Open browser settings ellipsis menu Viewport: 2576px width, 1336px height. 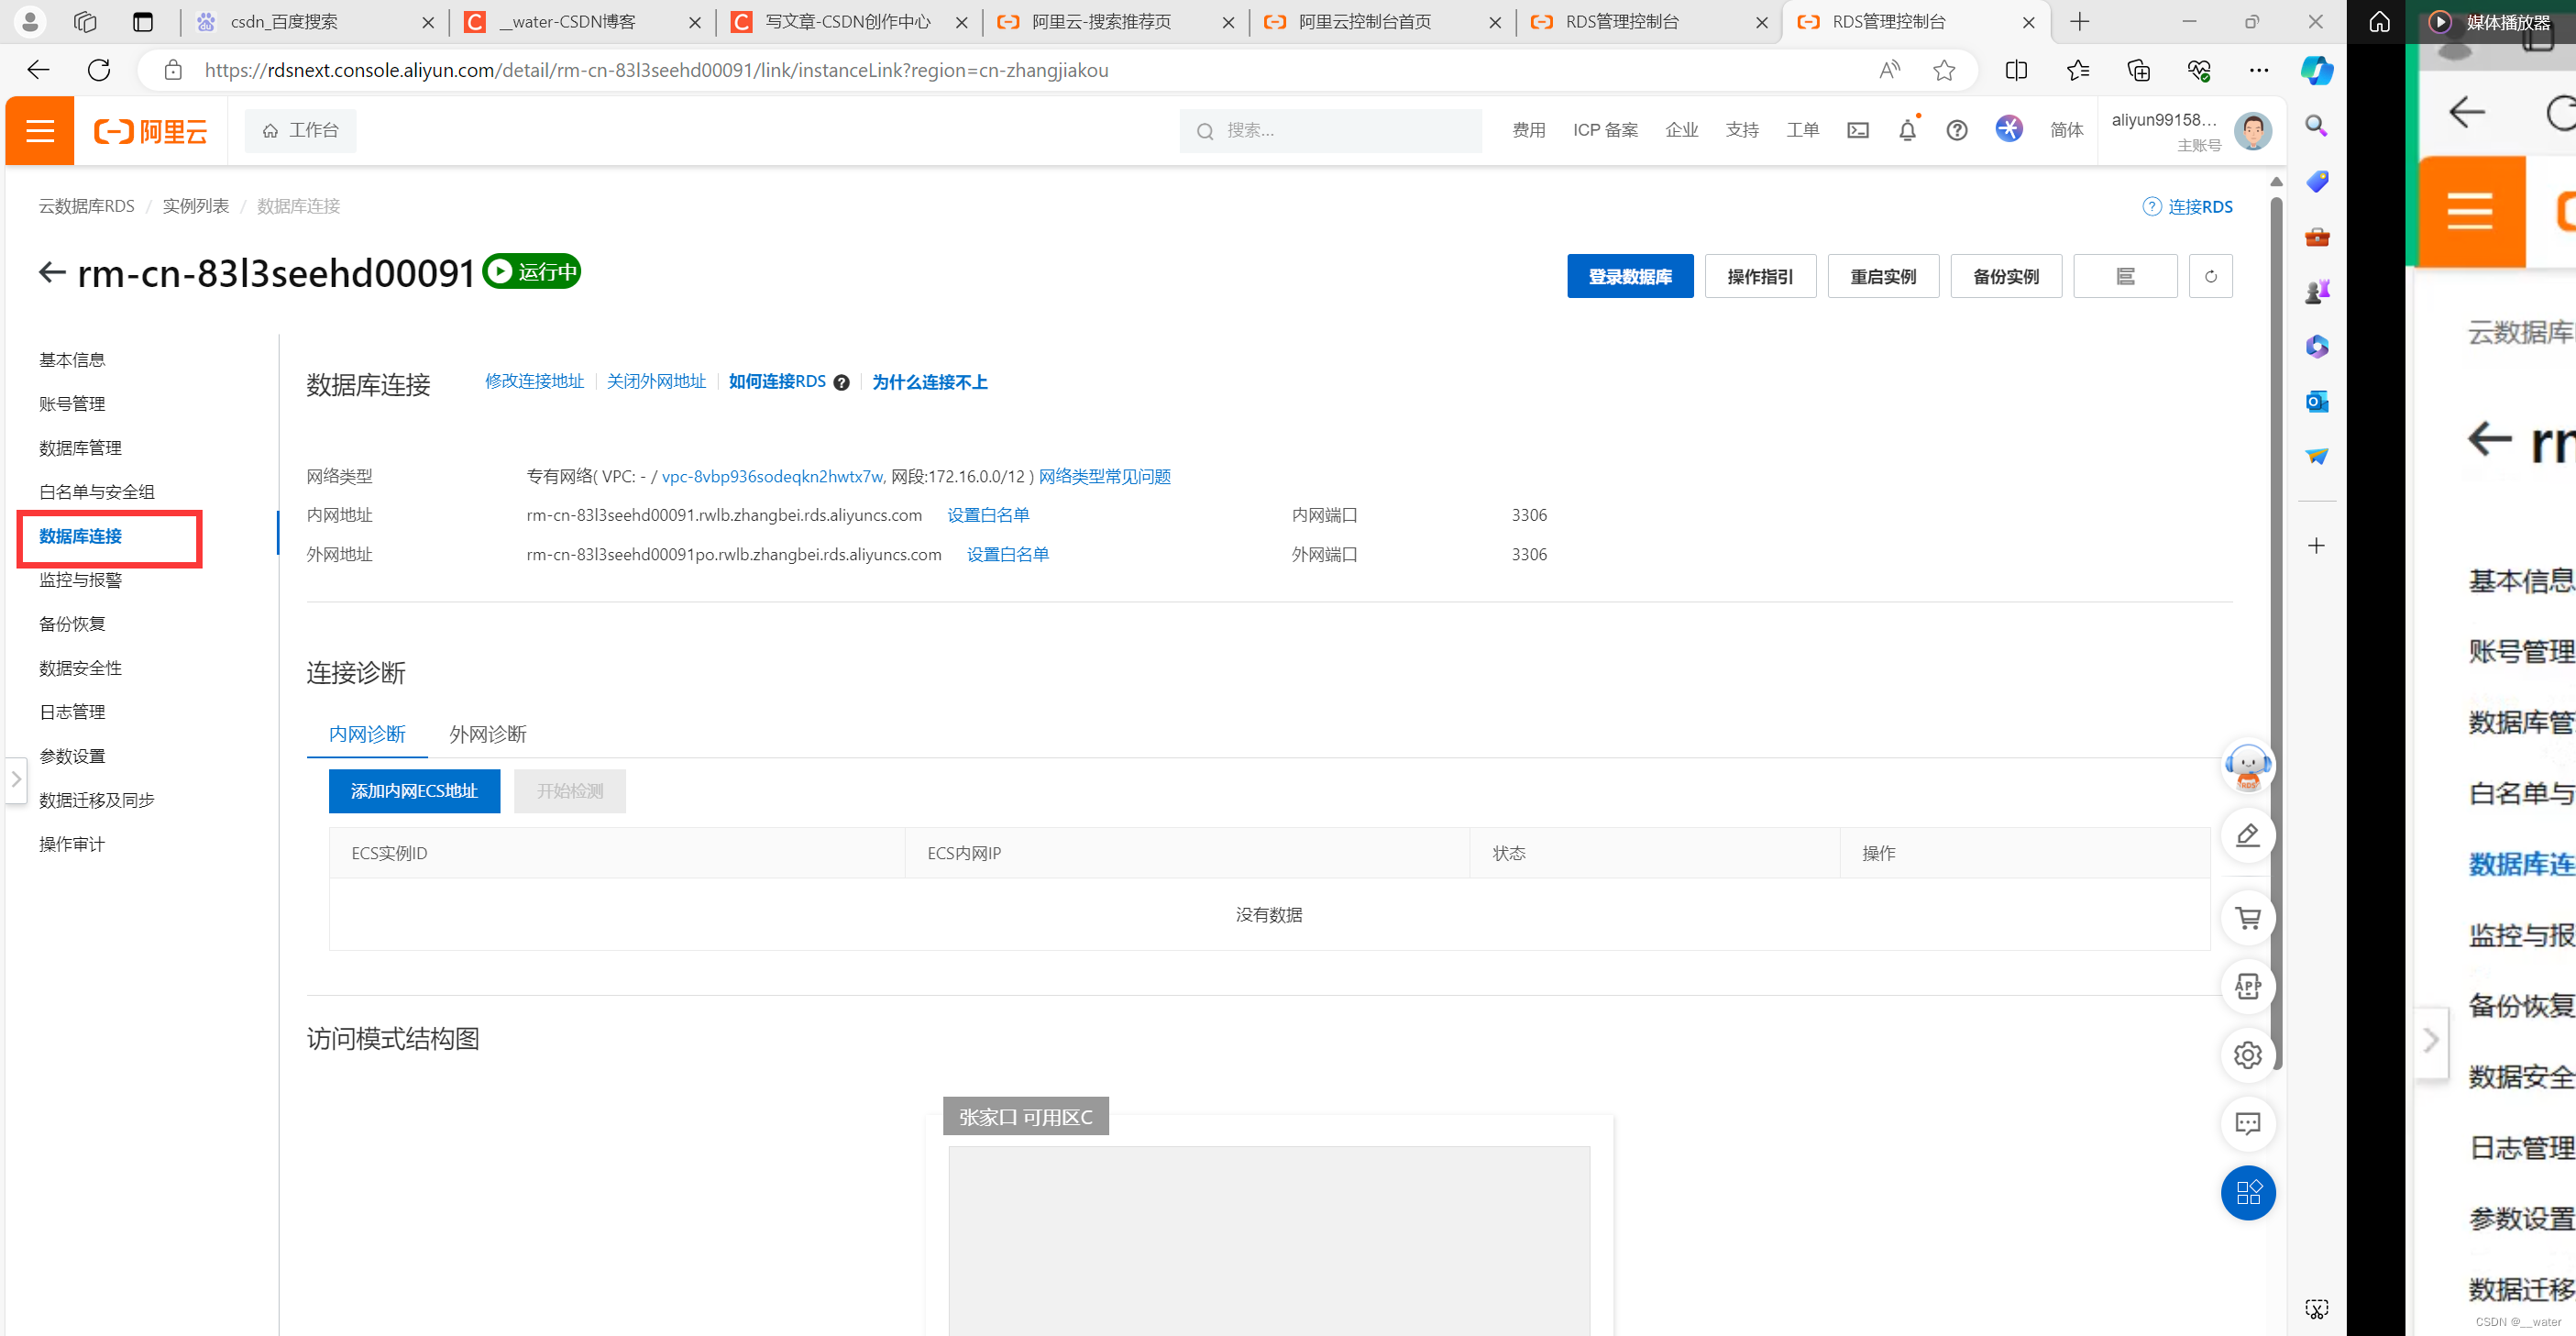coord(2258,70)
